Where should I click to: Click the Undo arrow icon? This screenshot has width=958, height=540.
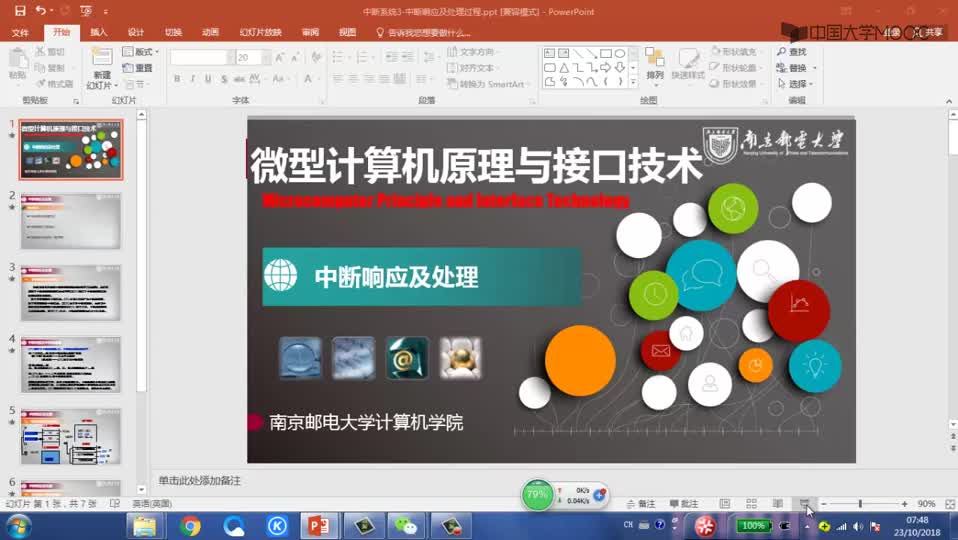(40, 11)
